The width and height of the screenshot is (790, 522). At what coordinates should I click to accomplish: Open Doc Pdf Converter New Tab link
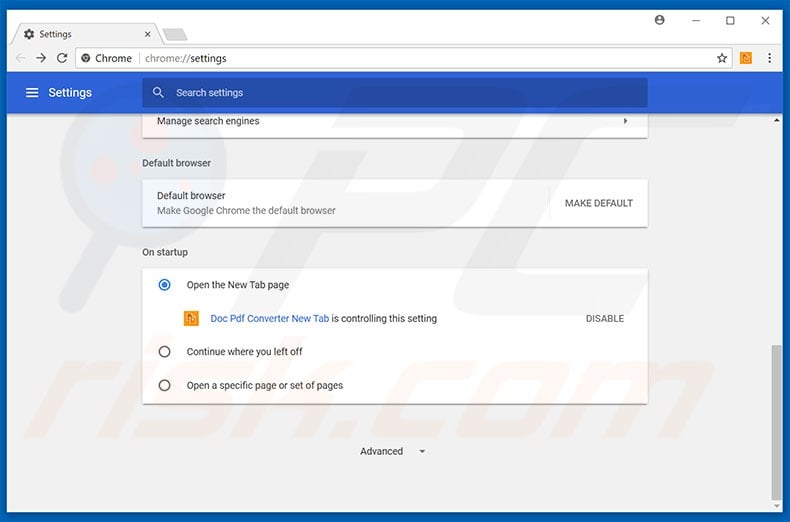click(x=270, y=318)
